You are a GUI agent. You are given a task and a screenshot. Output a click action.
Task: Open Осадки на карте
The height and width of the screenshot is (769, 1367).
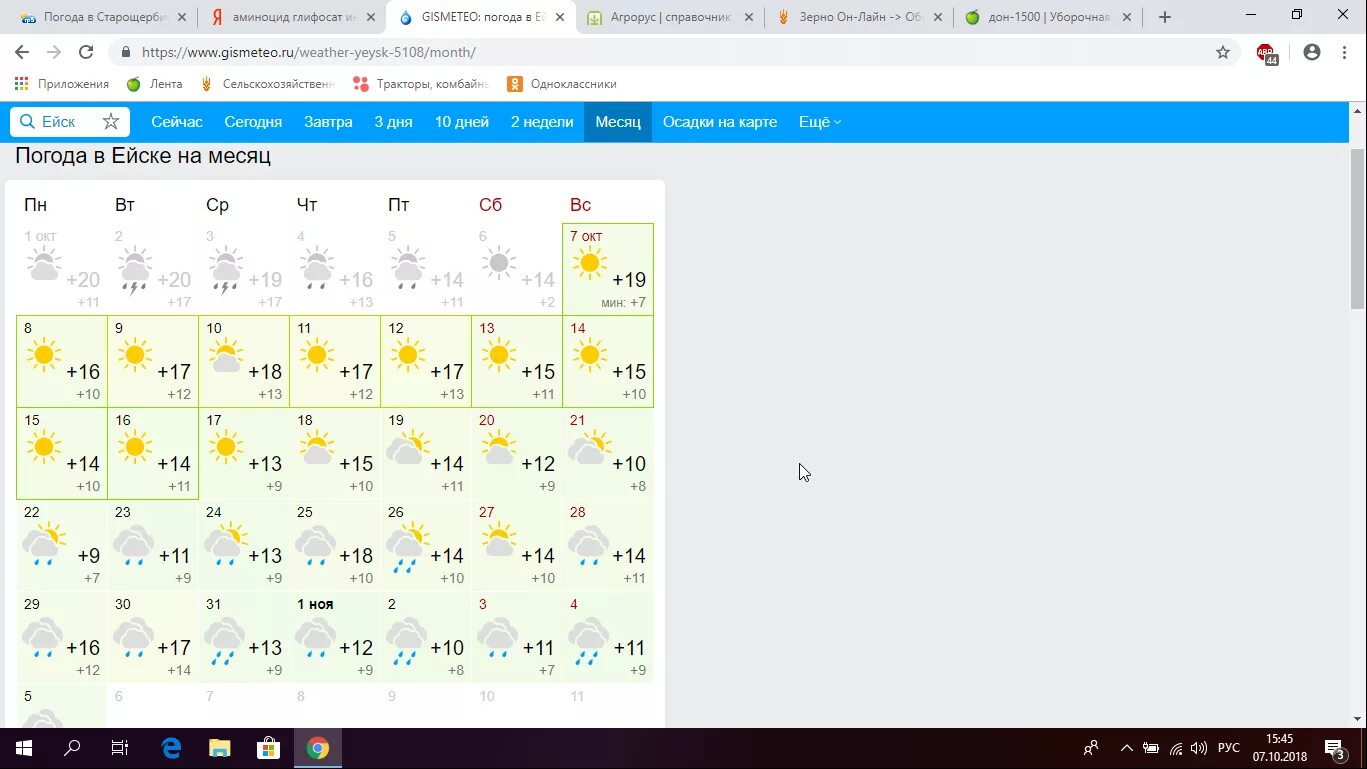pyautogui.click(x=720, y=122)
